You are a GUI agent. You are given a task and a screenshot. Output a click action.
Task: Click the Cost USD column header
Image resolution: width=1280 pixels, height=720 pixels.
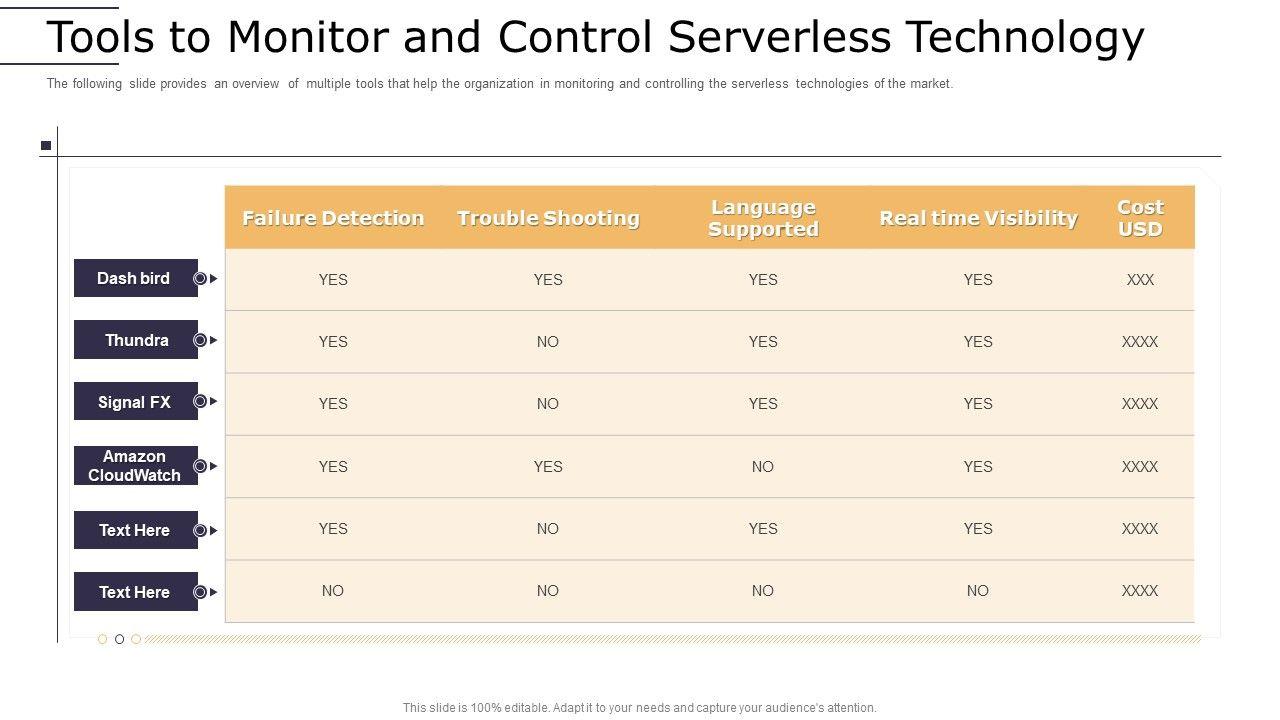[1140, 218]
